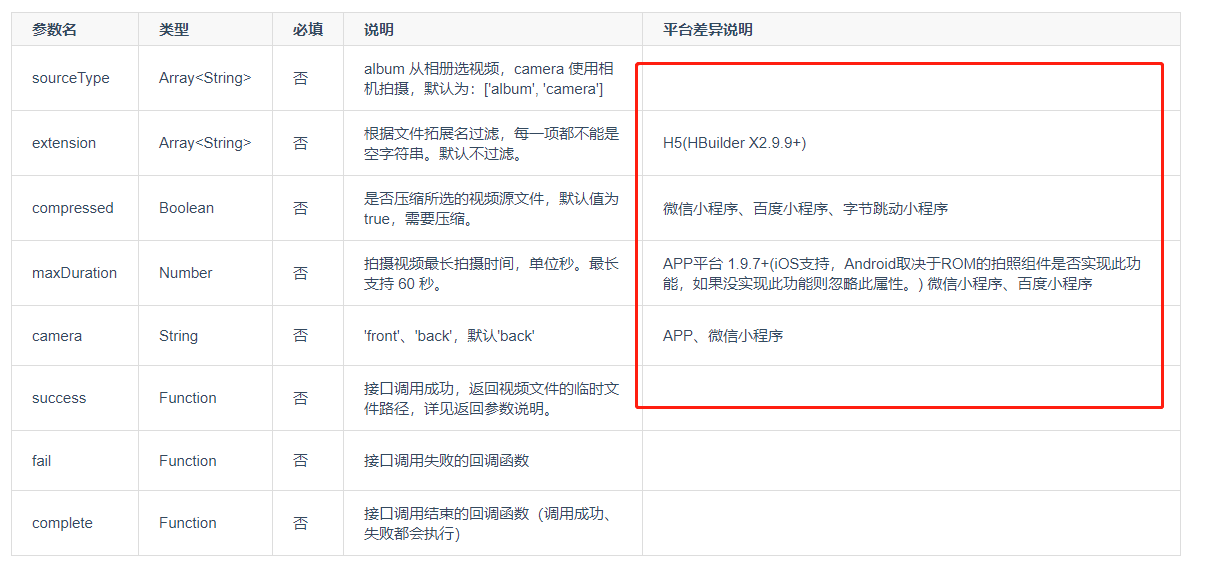Click the 说明 column header
Image resolution: width=1222 pixels, height=563 pixels.
[x=379, y=30]
